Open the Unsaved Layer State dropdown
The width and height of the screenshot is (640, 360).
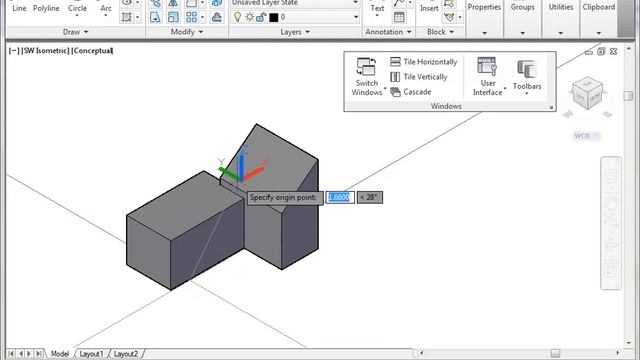pos(356,2)
